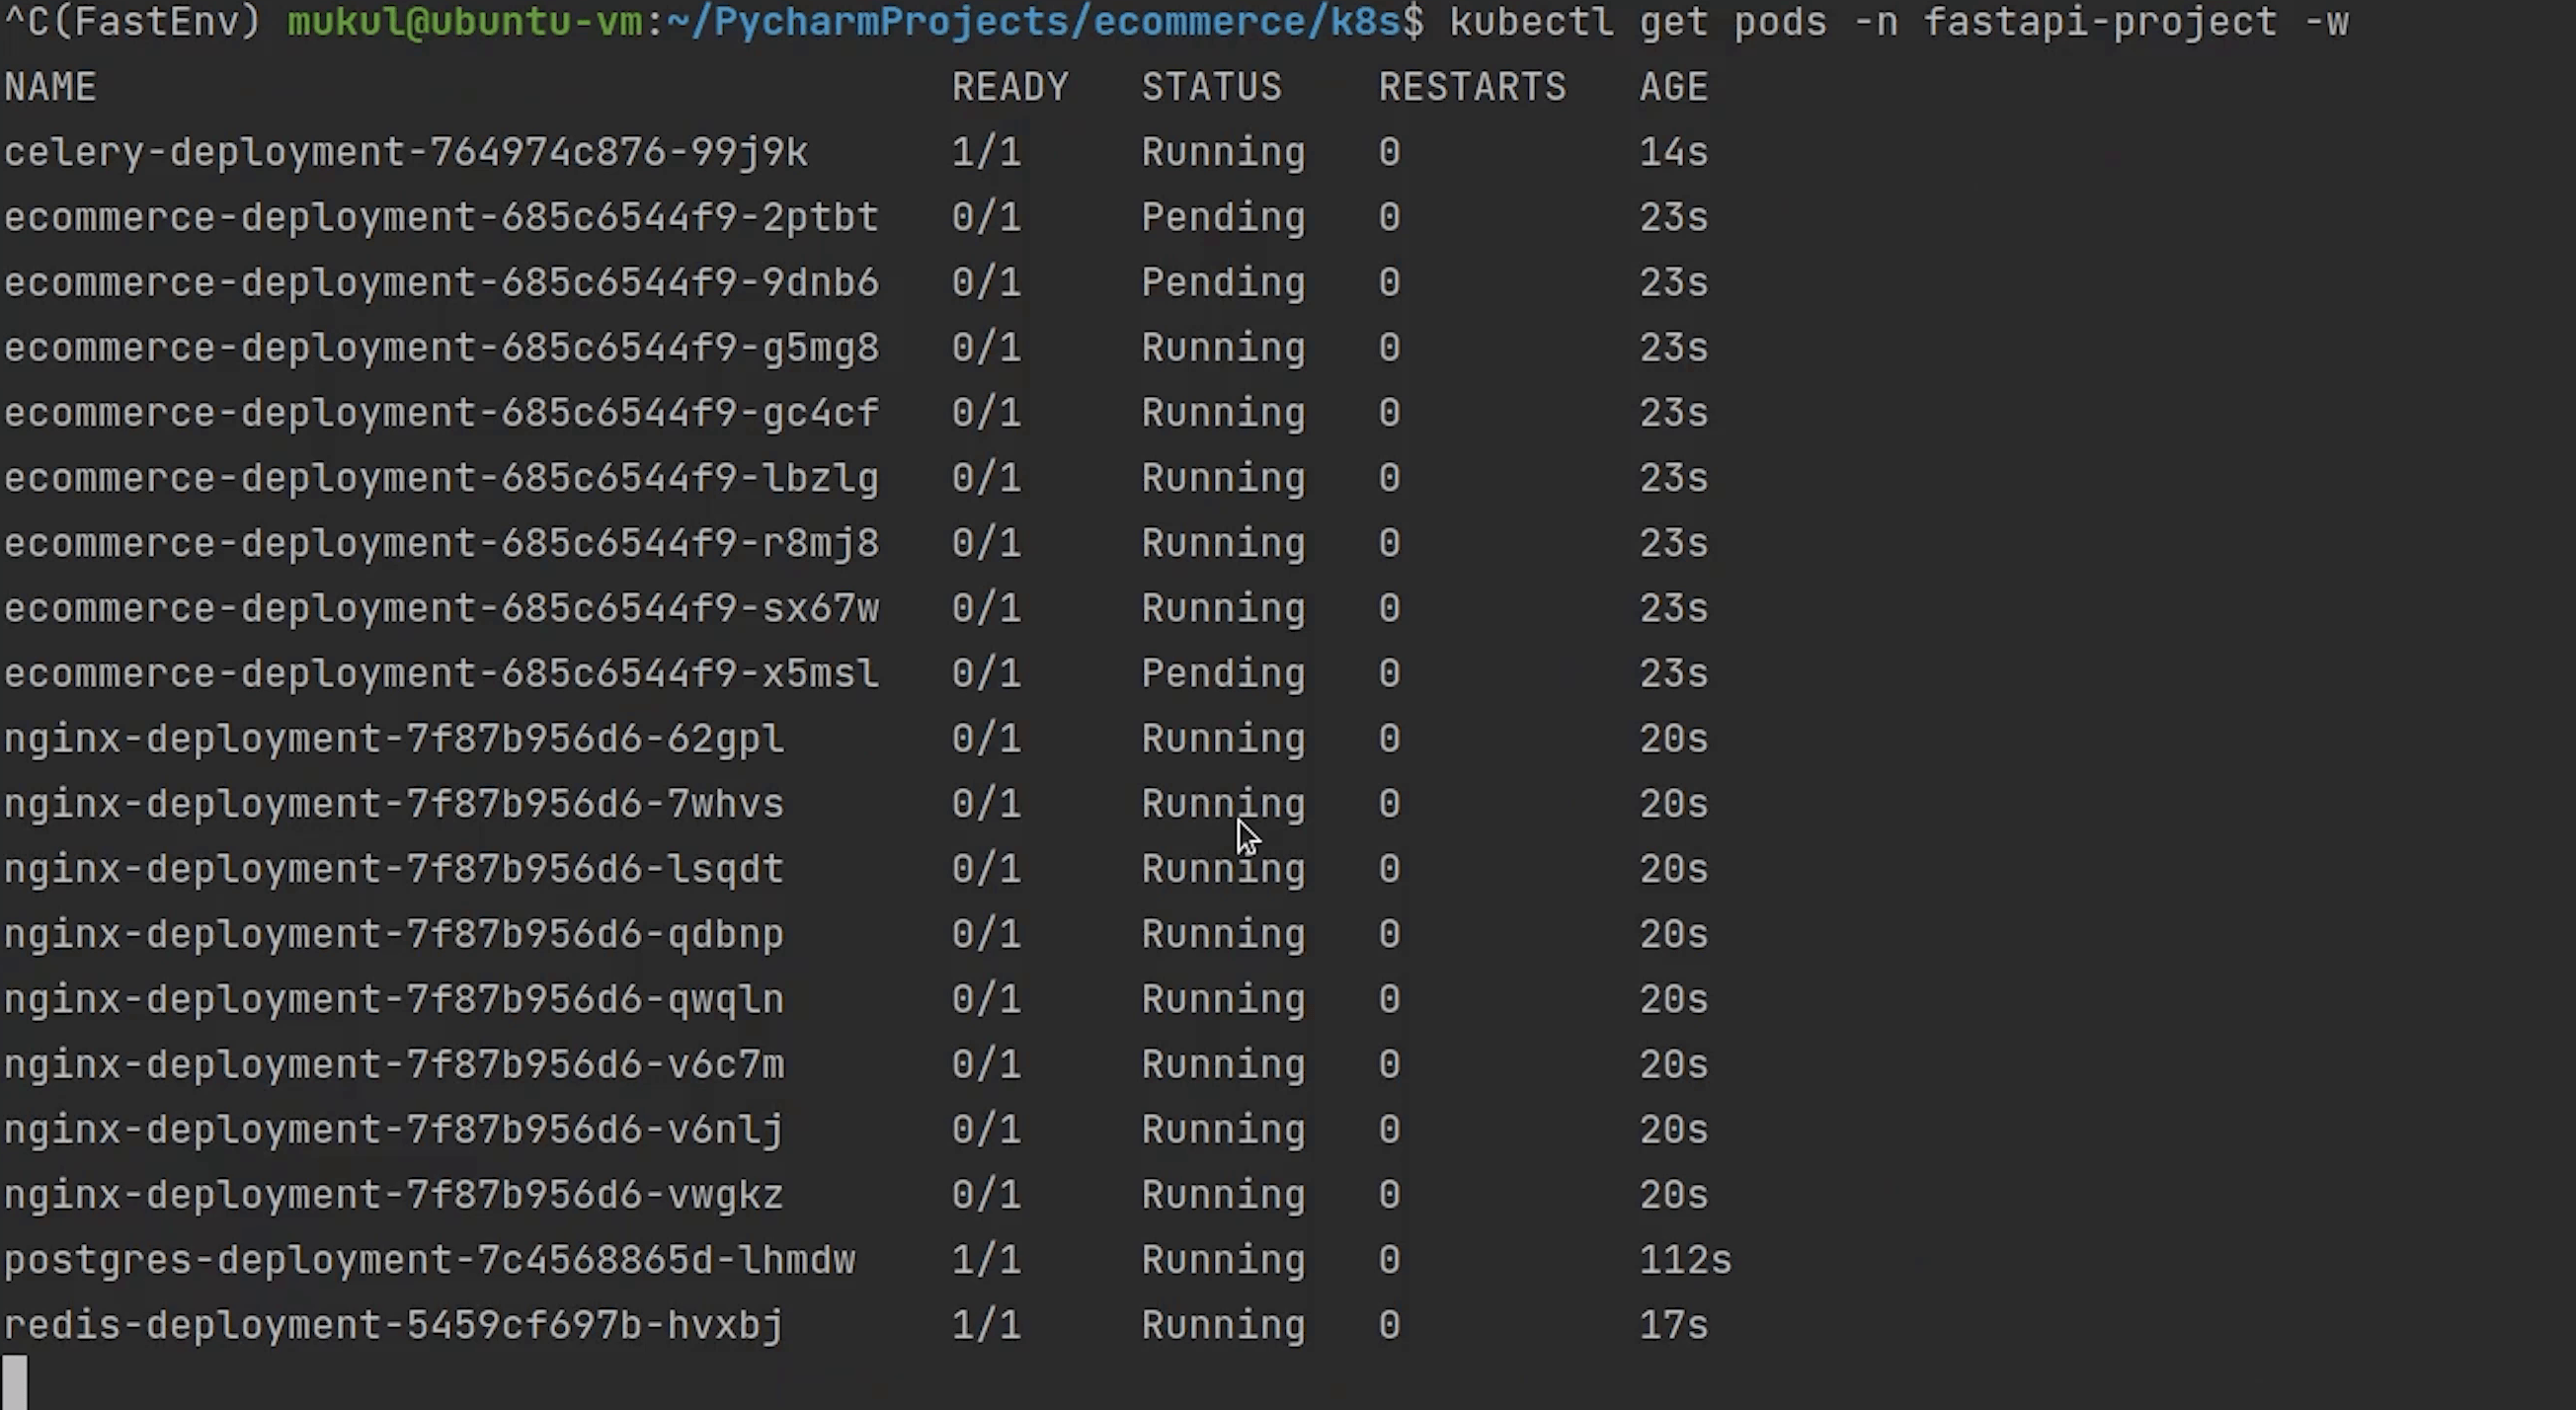Click the terminal cursor block below the output
Viewport: 2576px width, 1410px height.
coord(15,1382)
